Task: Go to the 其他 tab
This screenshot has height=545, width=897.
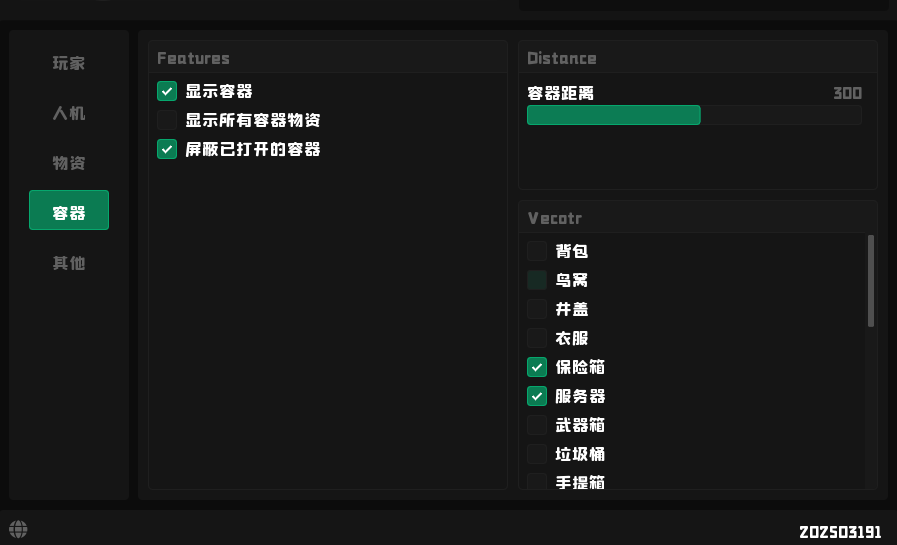Action: coord(69,263)
